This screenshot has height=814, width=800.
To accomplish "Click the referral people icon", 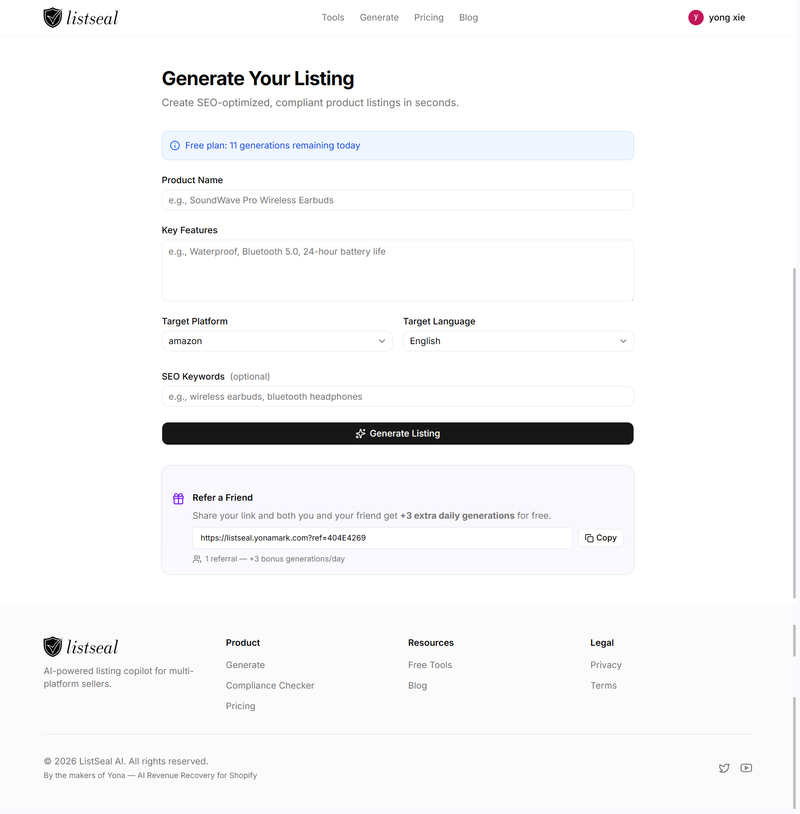I will [x=197, y=559].
